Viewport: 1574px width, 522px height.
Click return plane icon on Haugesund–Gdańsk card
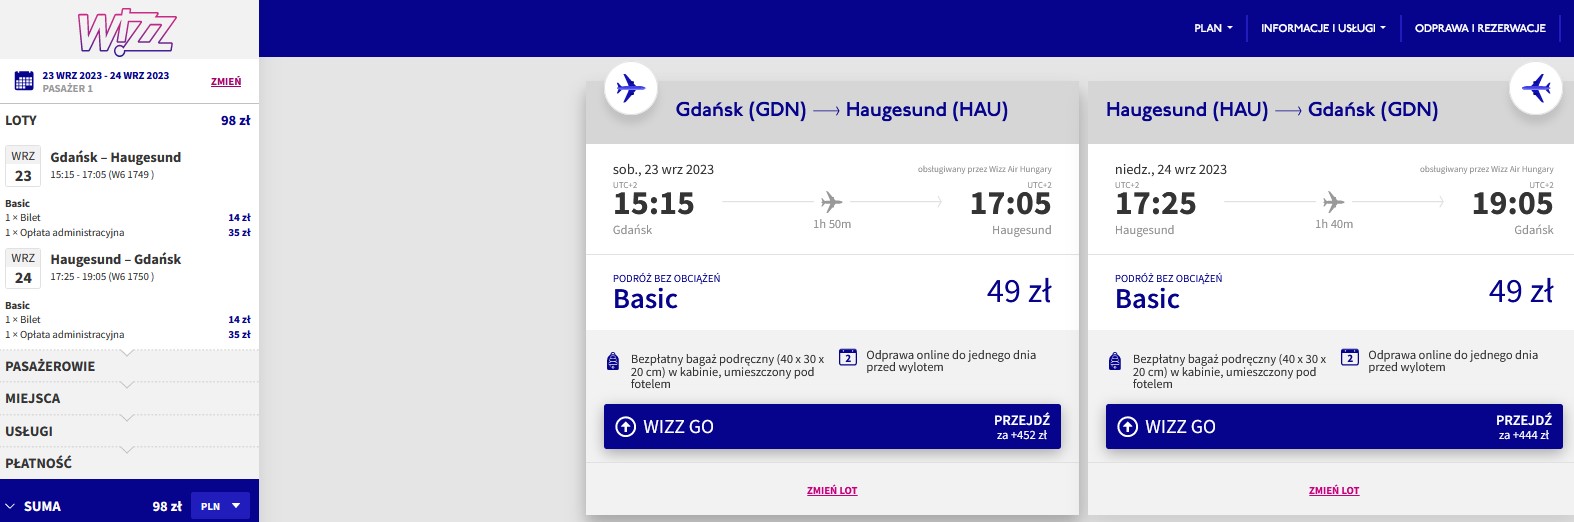(1535, 88)
